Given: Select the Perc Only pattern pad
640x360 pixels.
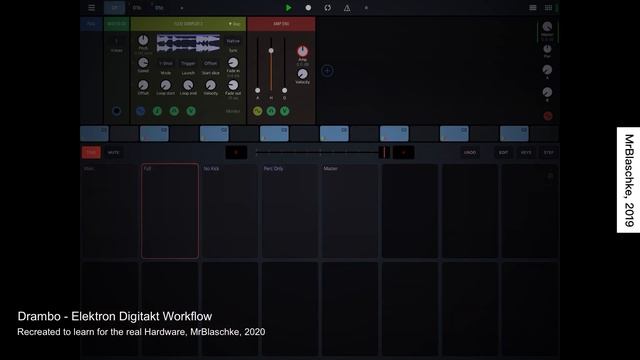Looking at the screenshot, I should (290, 211).
